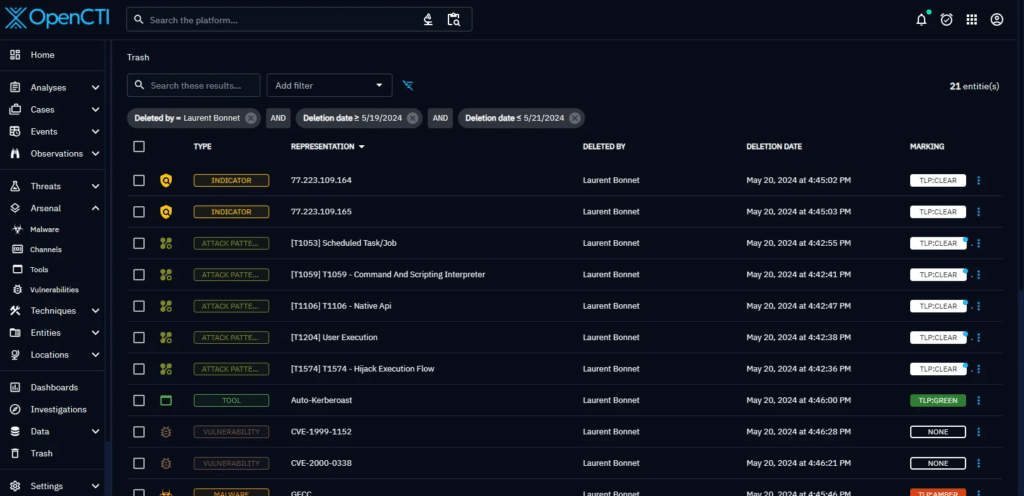Click the microscope icon in search bar
The image size is (1024, 496).
[x=427, y=19]
